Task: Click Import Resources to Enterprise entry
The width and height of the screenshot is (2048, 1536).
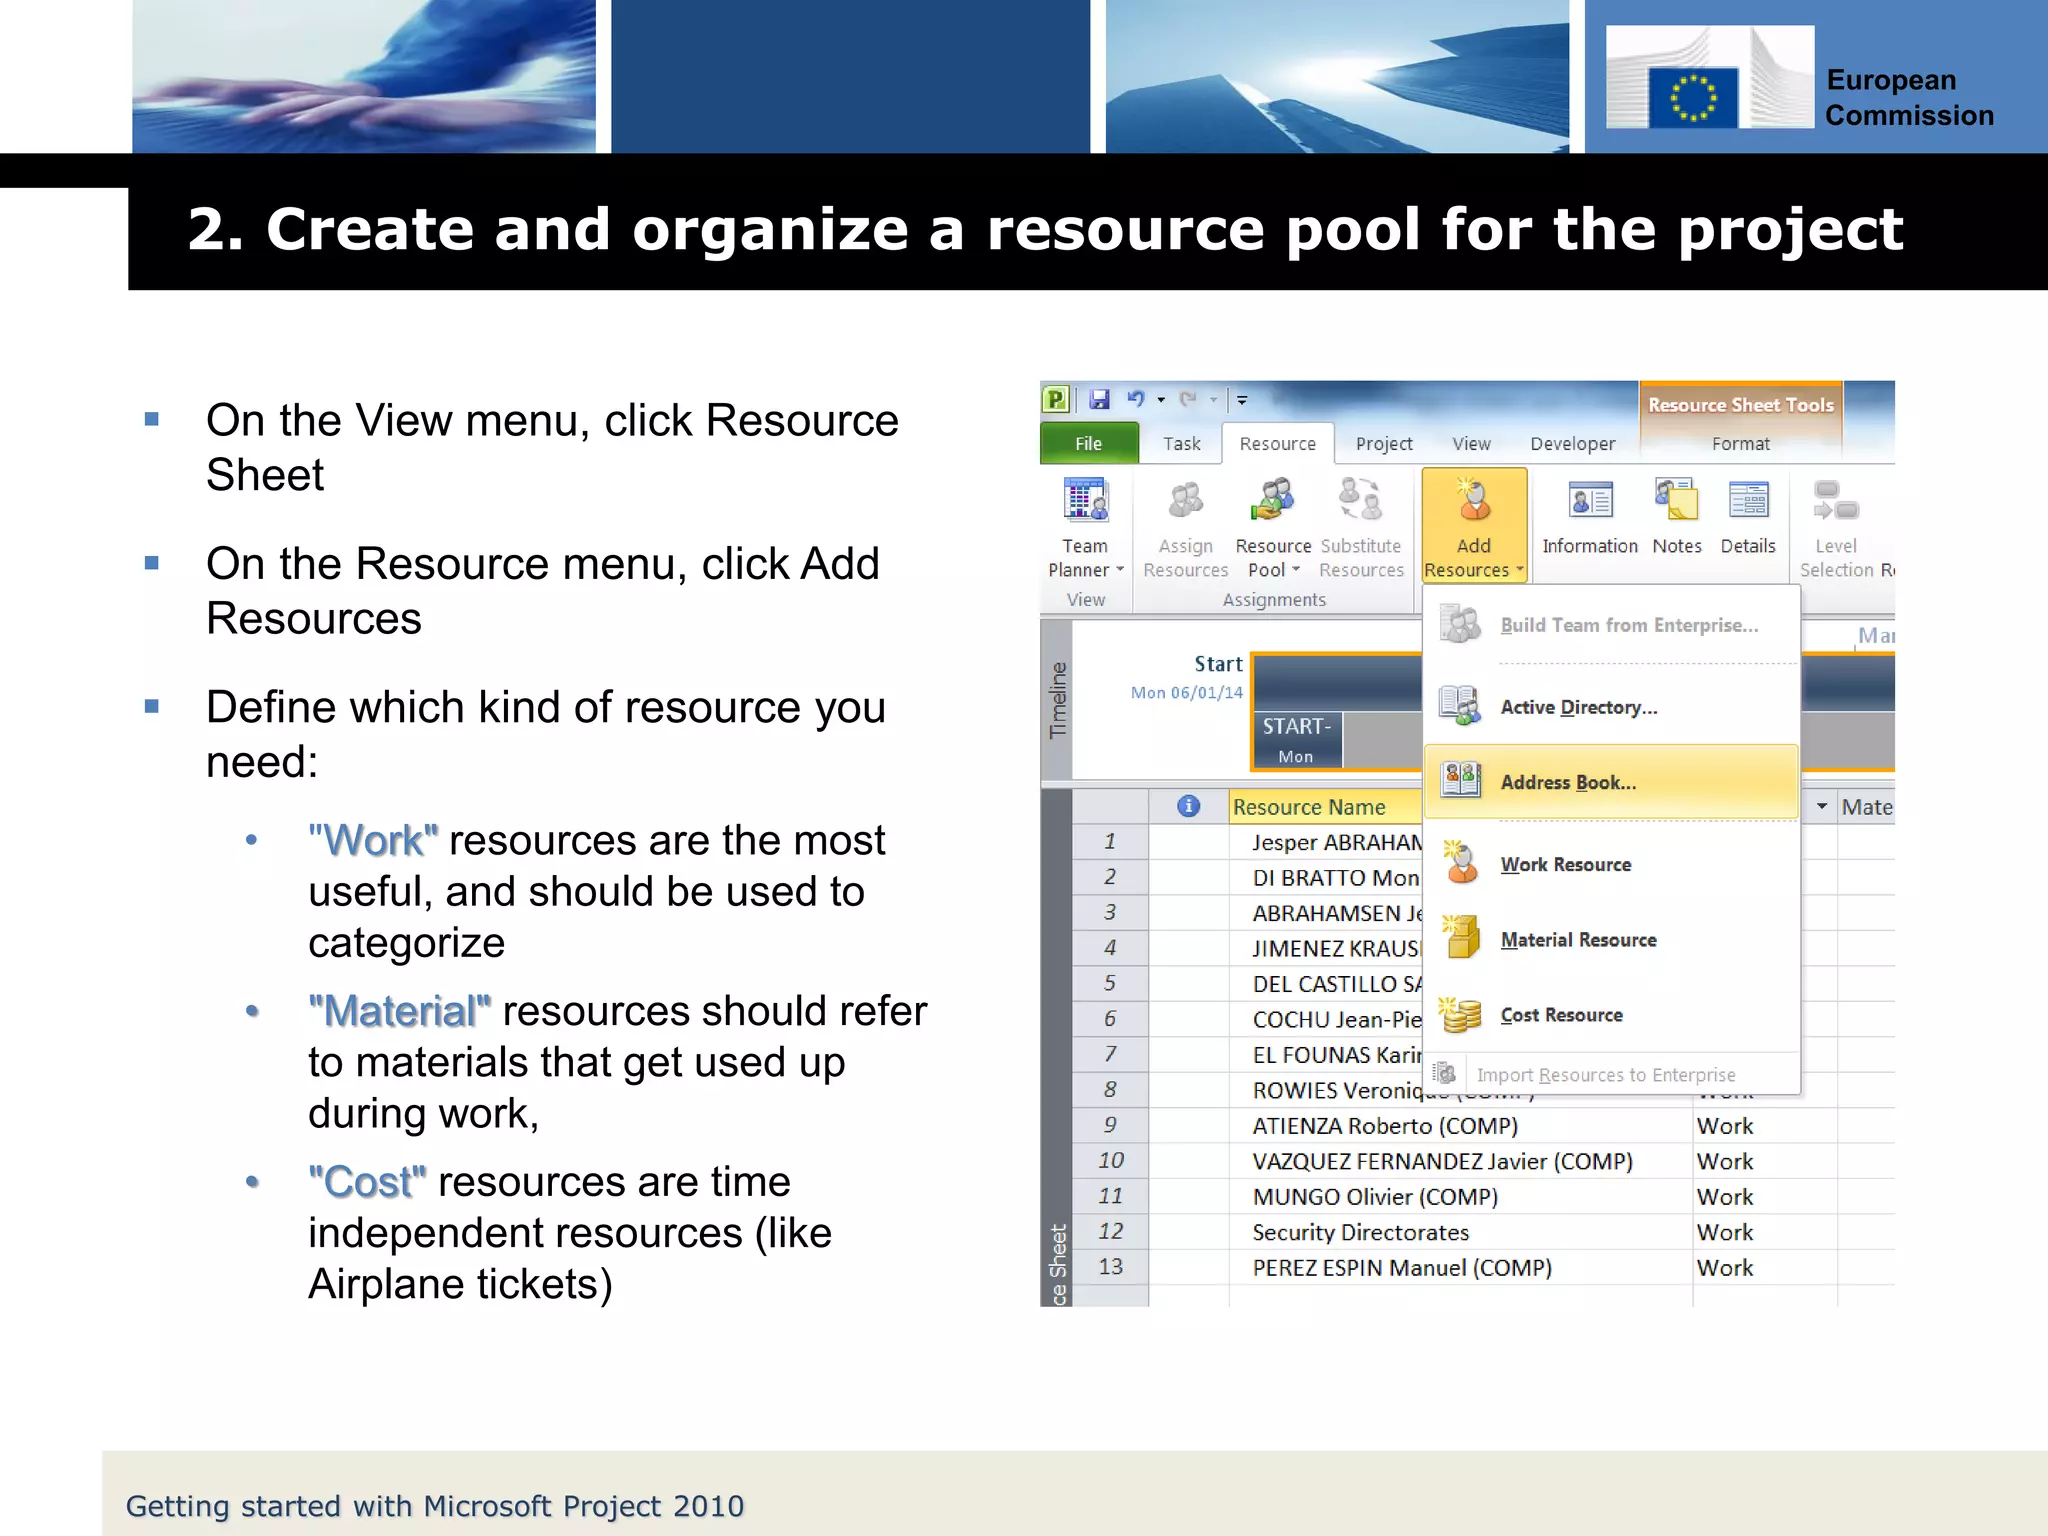Action: point(1611,1075)
